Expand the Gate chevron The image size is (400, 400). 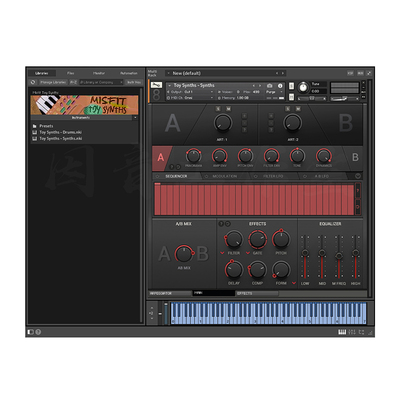[248, 253]
